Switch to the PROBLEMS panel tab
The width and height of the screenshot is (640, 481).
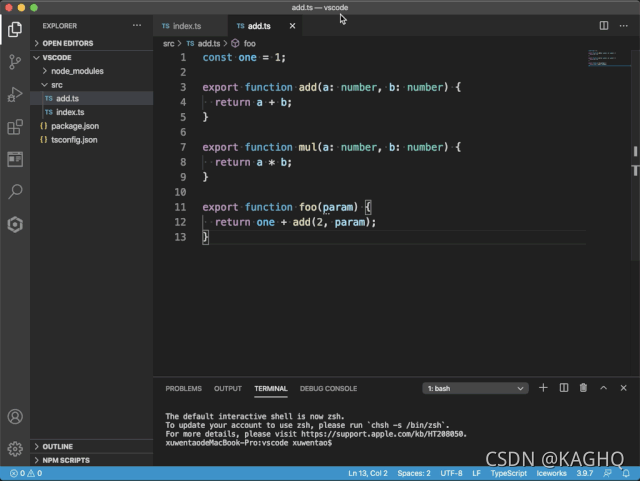click(183, 388)
